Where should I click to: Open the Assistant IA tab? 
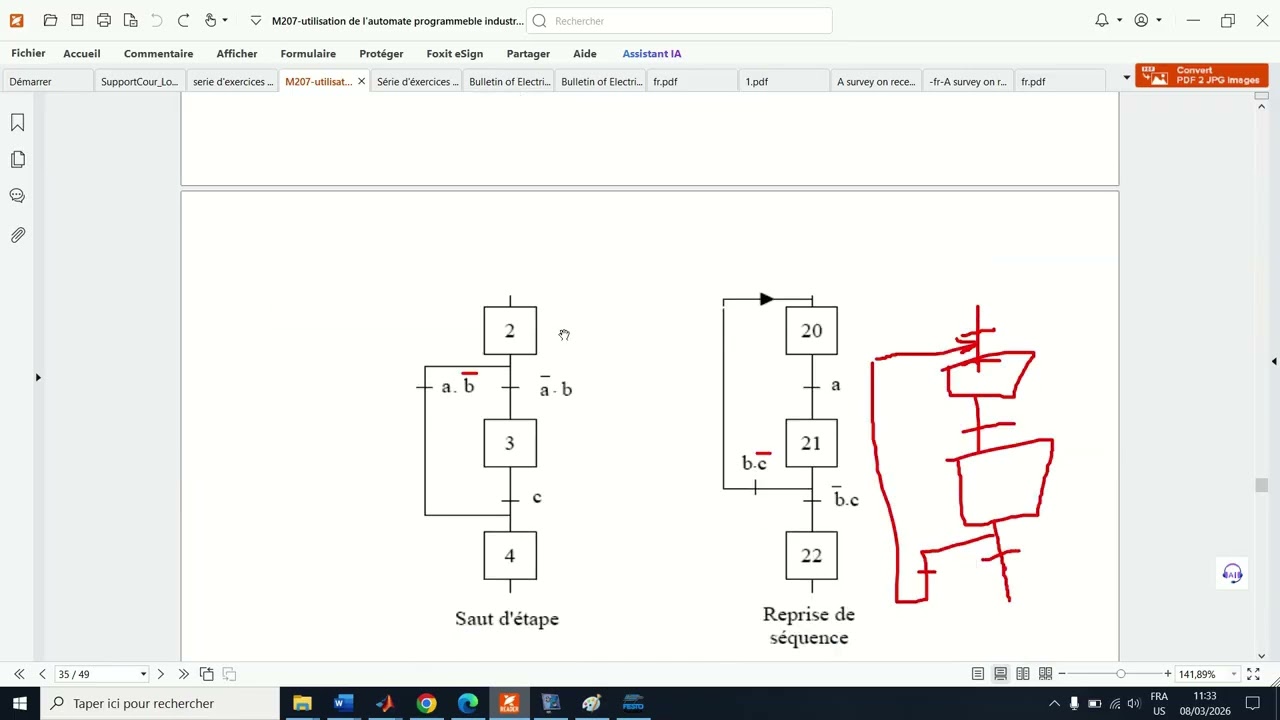tap(652, 54)
